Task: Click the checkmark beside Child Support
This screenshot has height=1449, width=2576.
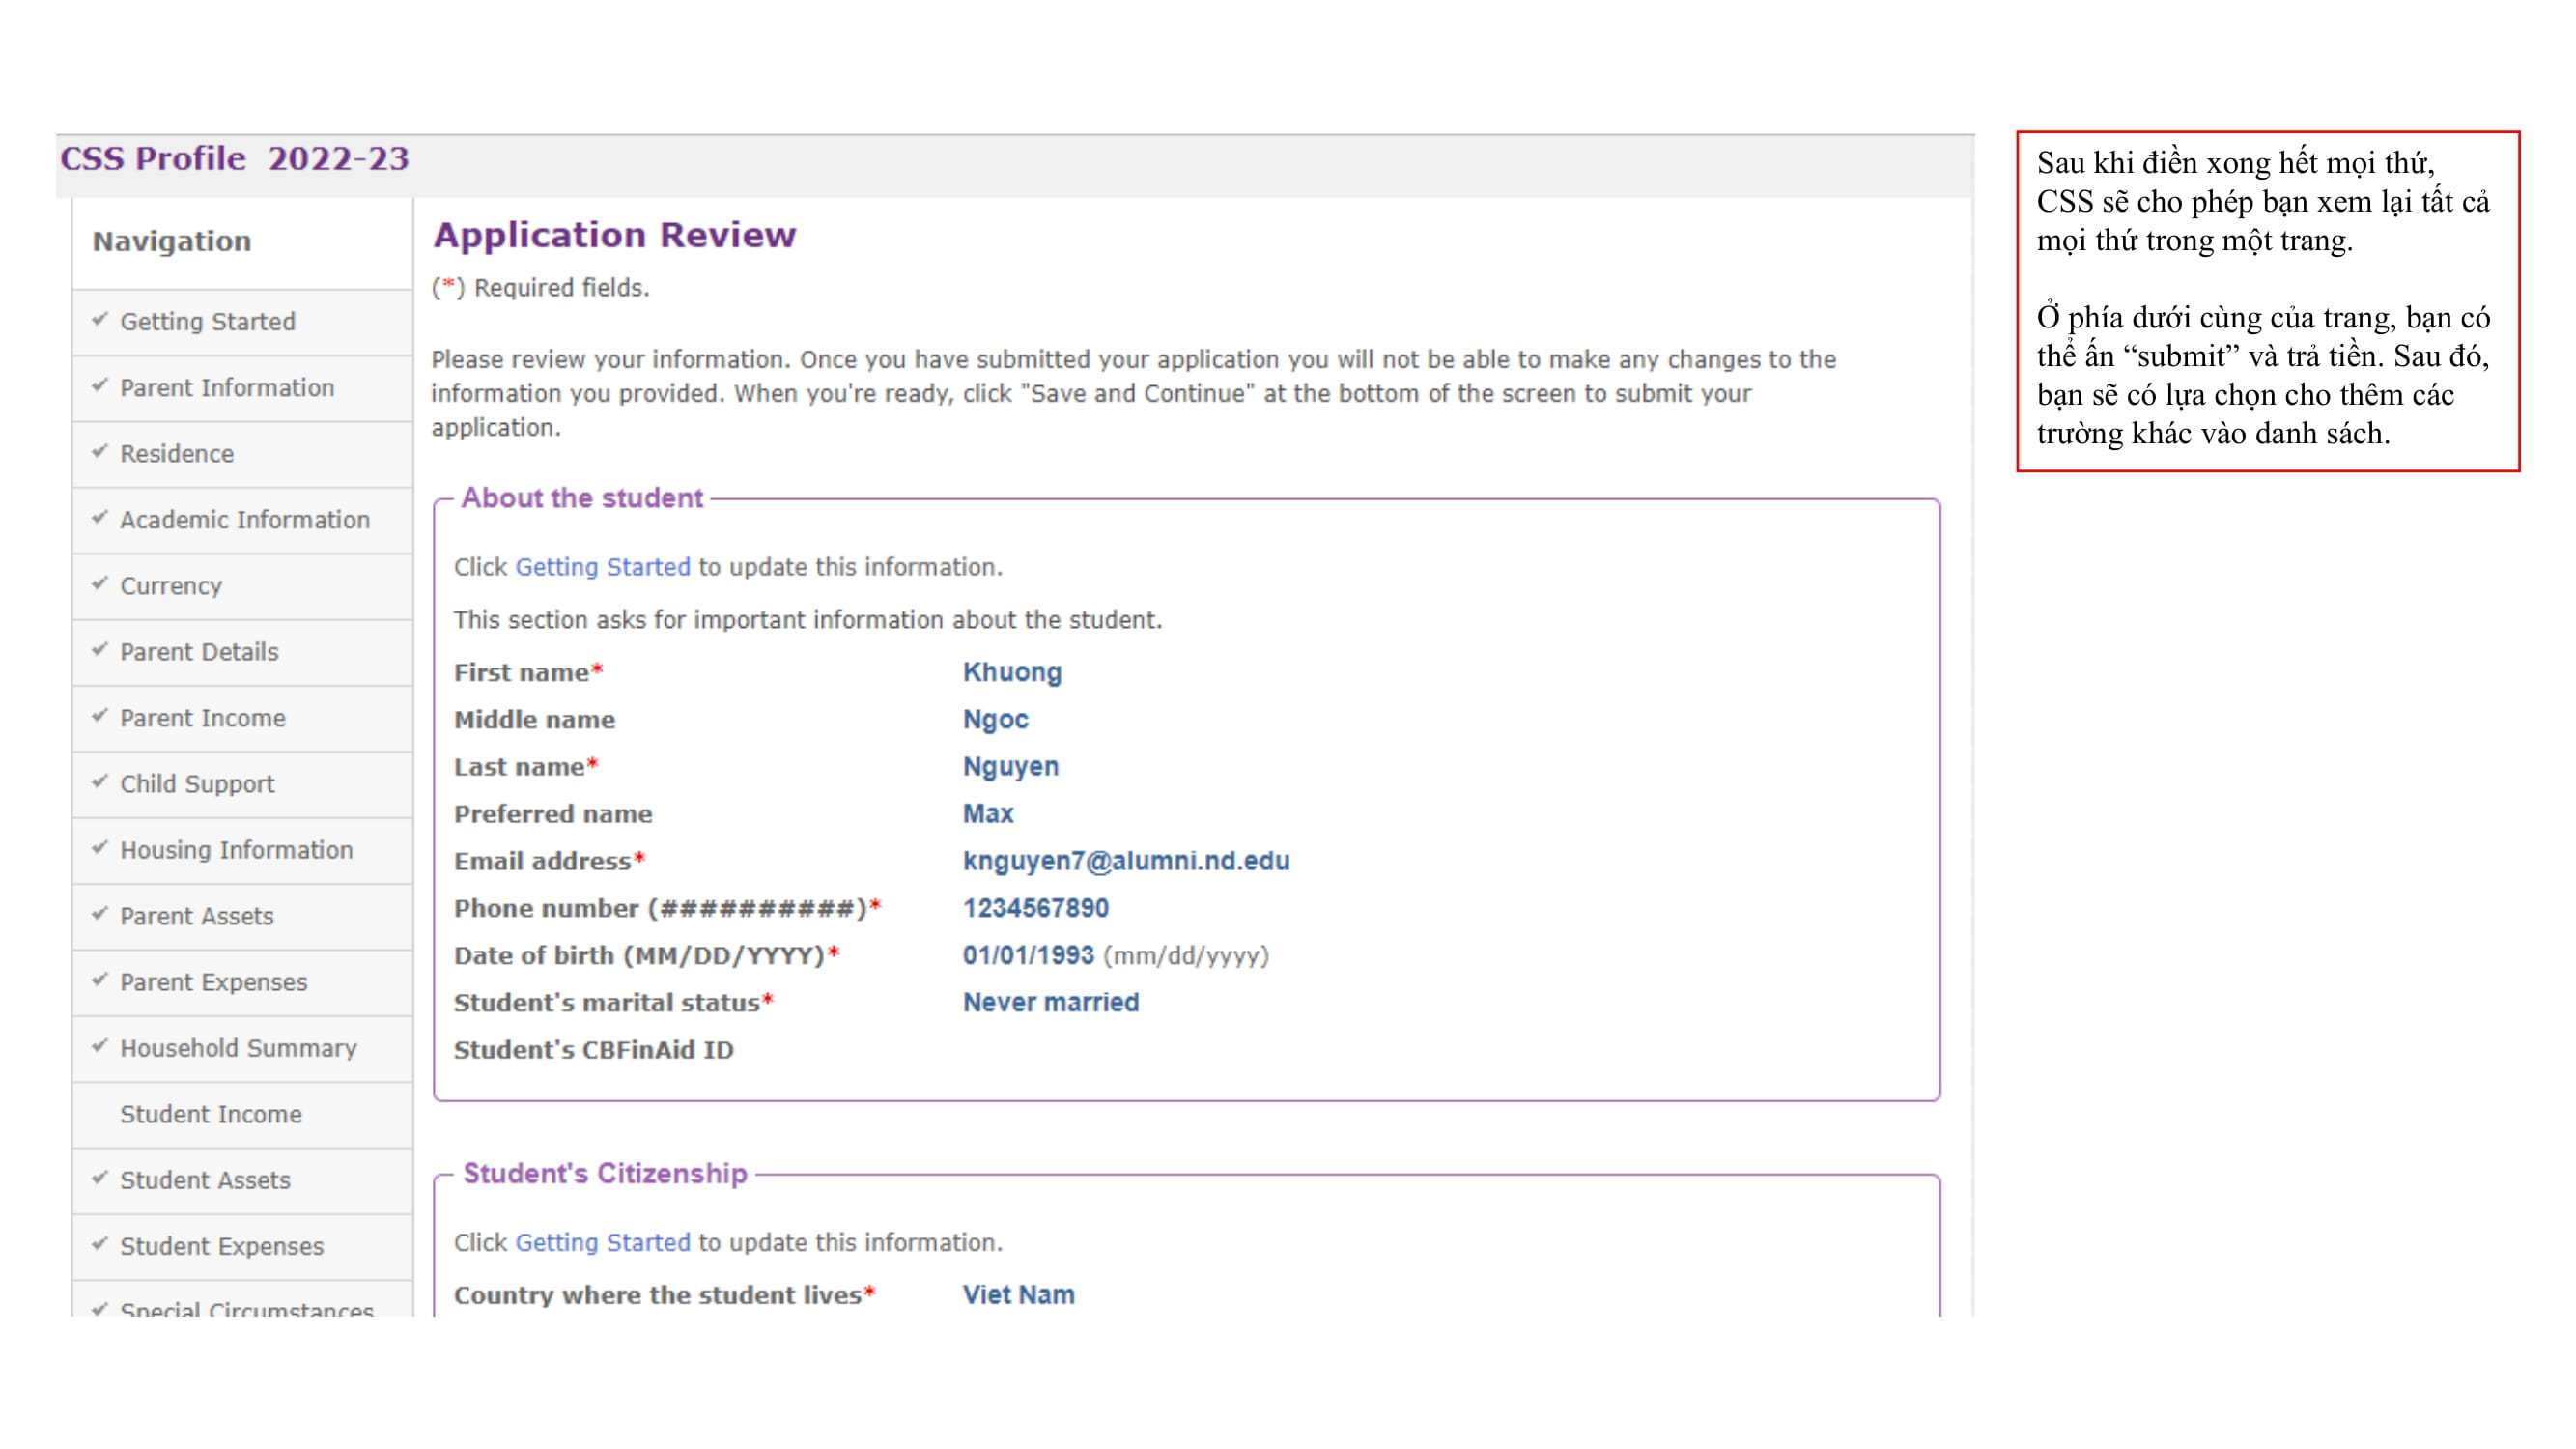Action: (x=100, y=784)
